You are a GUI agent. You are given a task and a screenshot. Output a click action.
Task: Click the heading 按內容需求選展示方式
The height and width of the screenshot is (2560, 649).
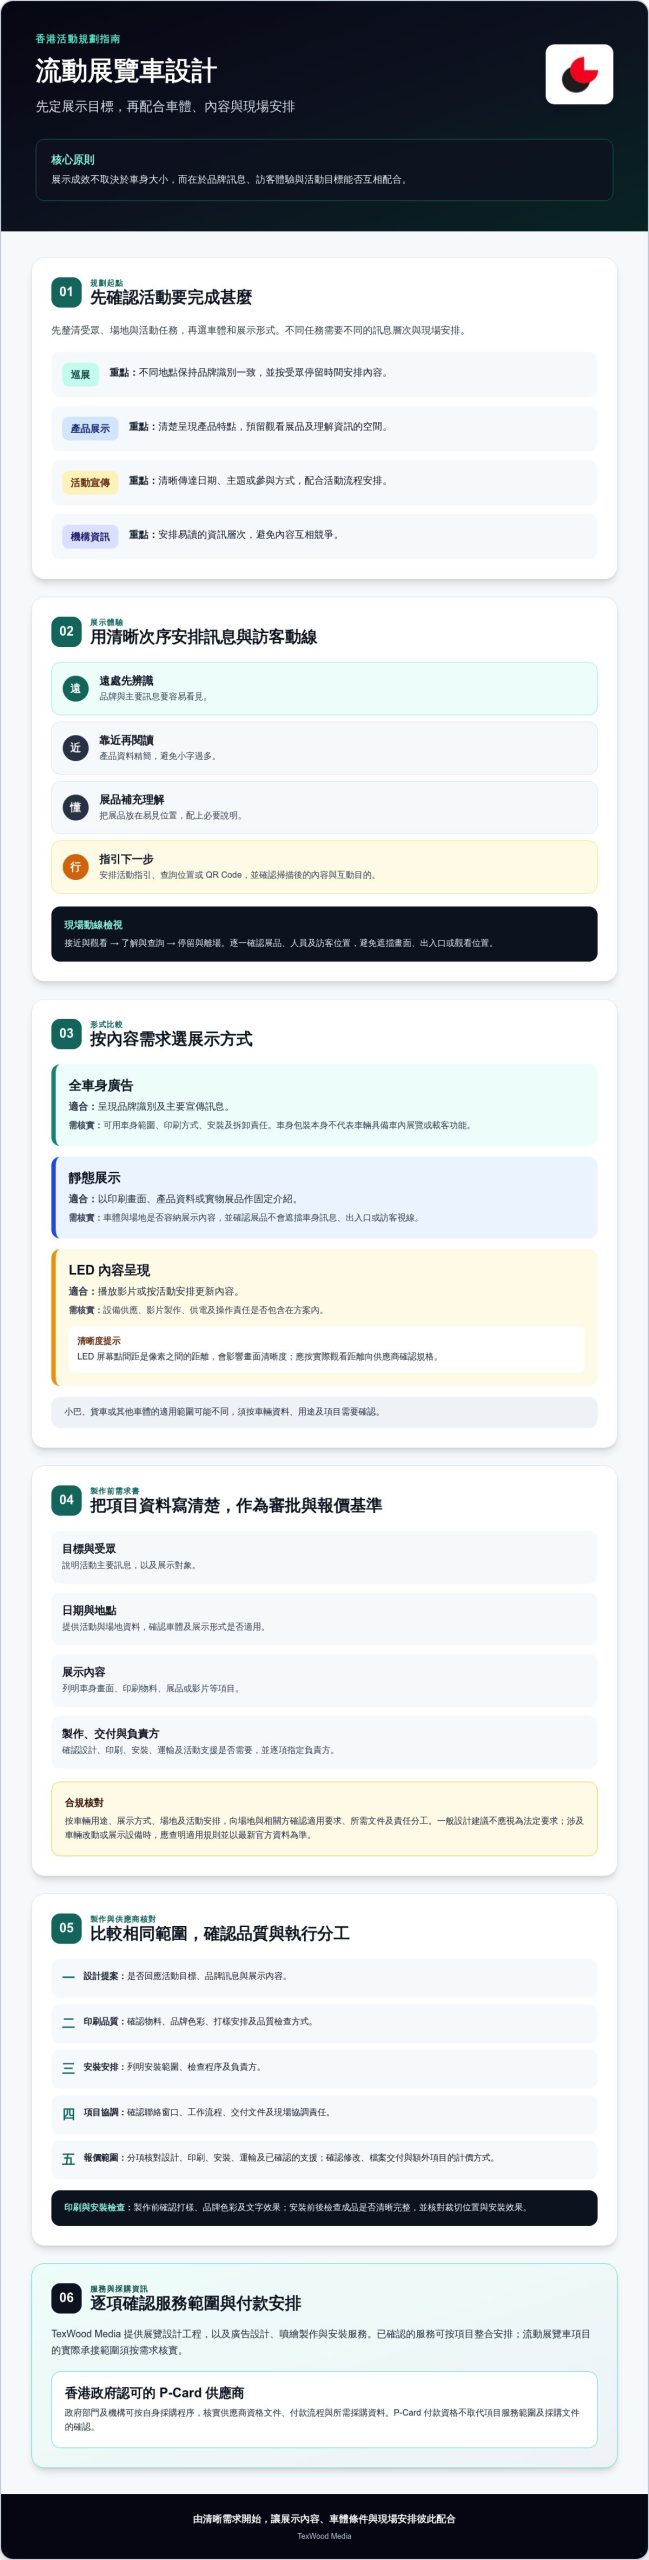tap(171, 1039)
